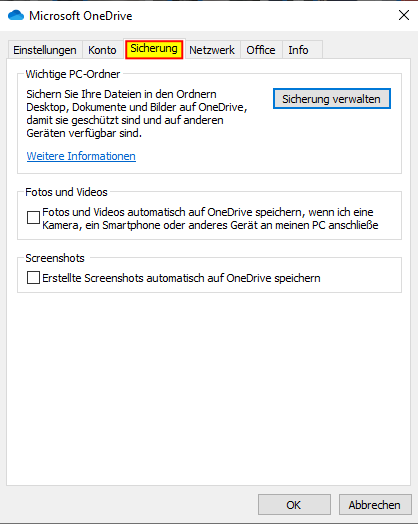Click the label text 'Erstellte Screenshots automatisch auf OneDrive speichern'

click(x=181, y=278)
